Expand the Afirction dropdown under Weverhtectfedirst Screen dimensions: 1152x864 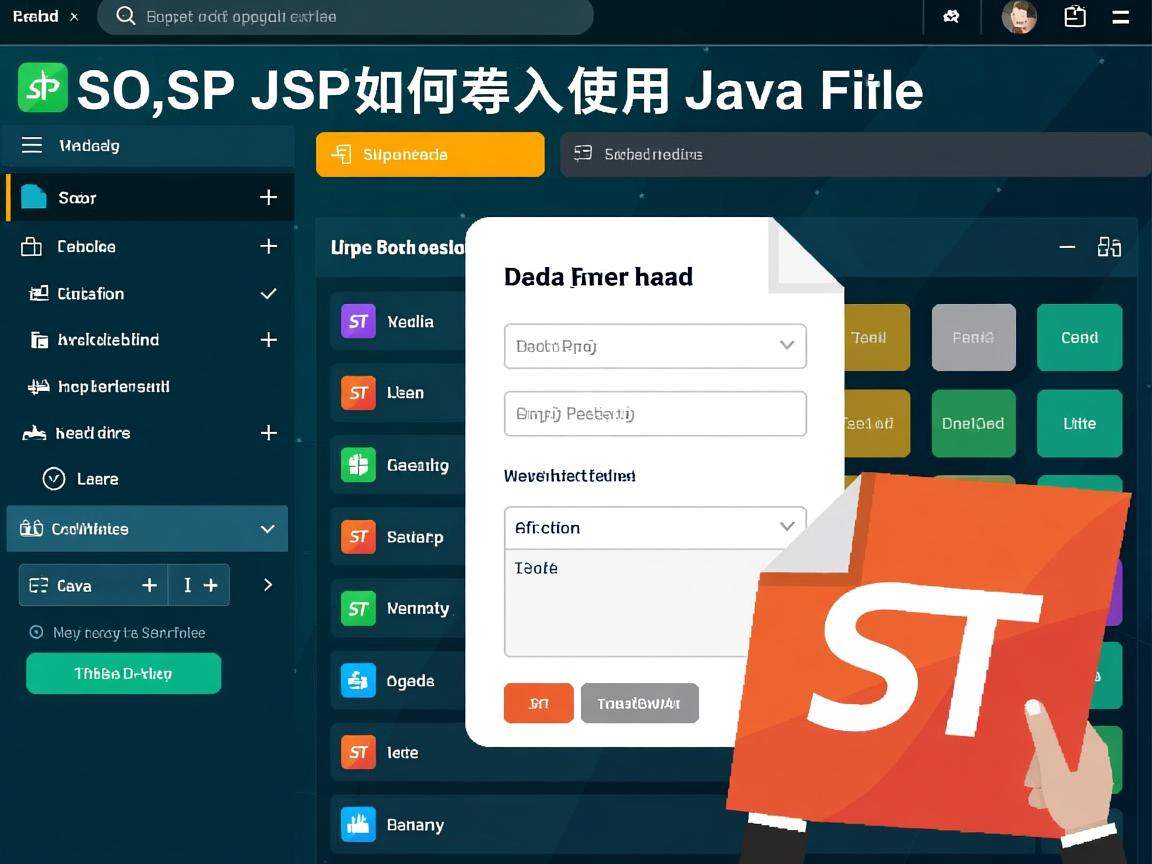click(655, 527)
